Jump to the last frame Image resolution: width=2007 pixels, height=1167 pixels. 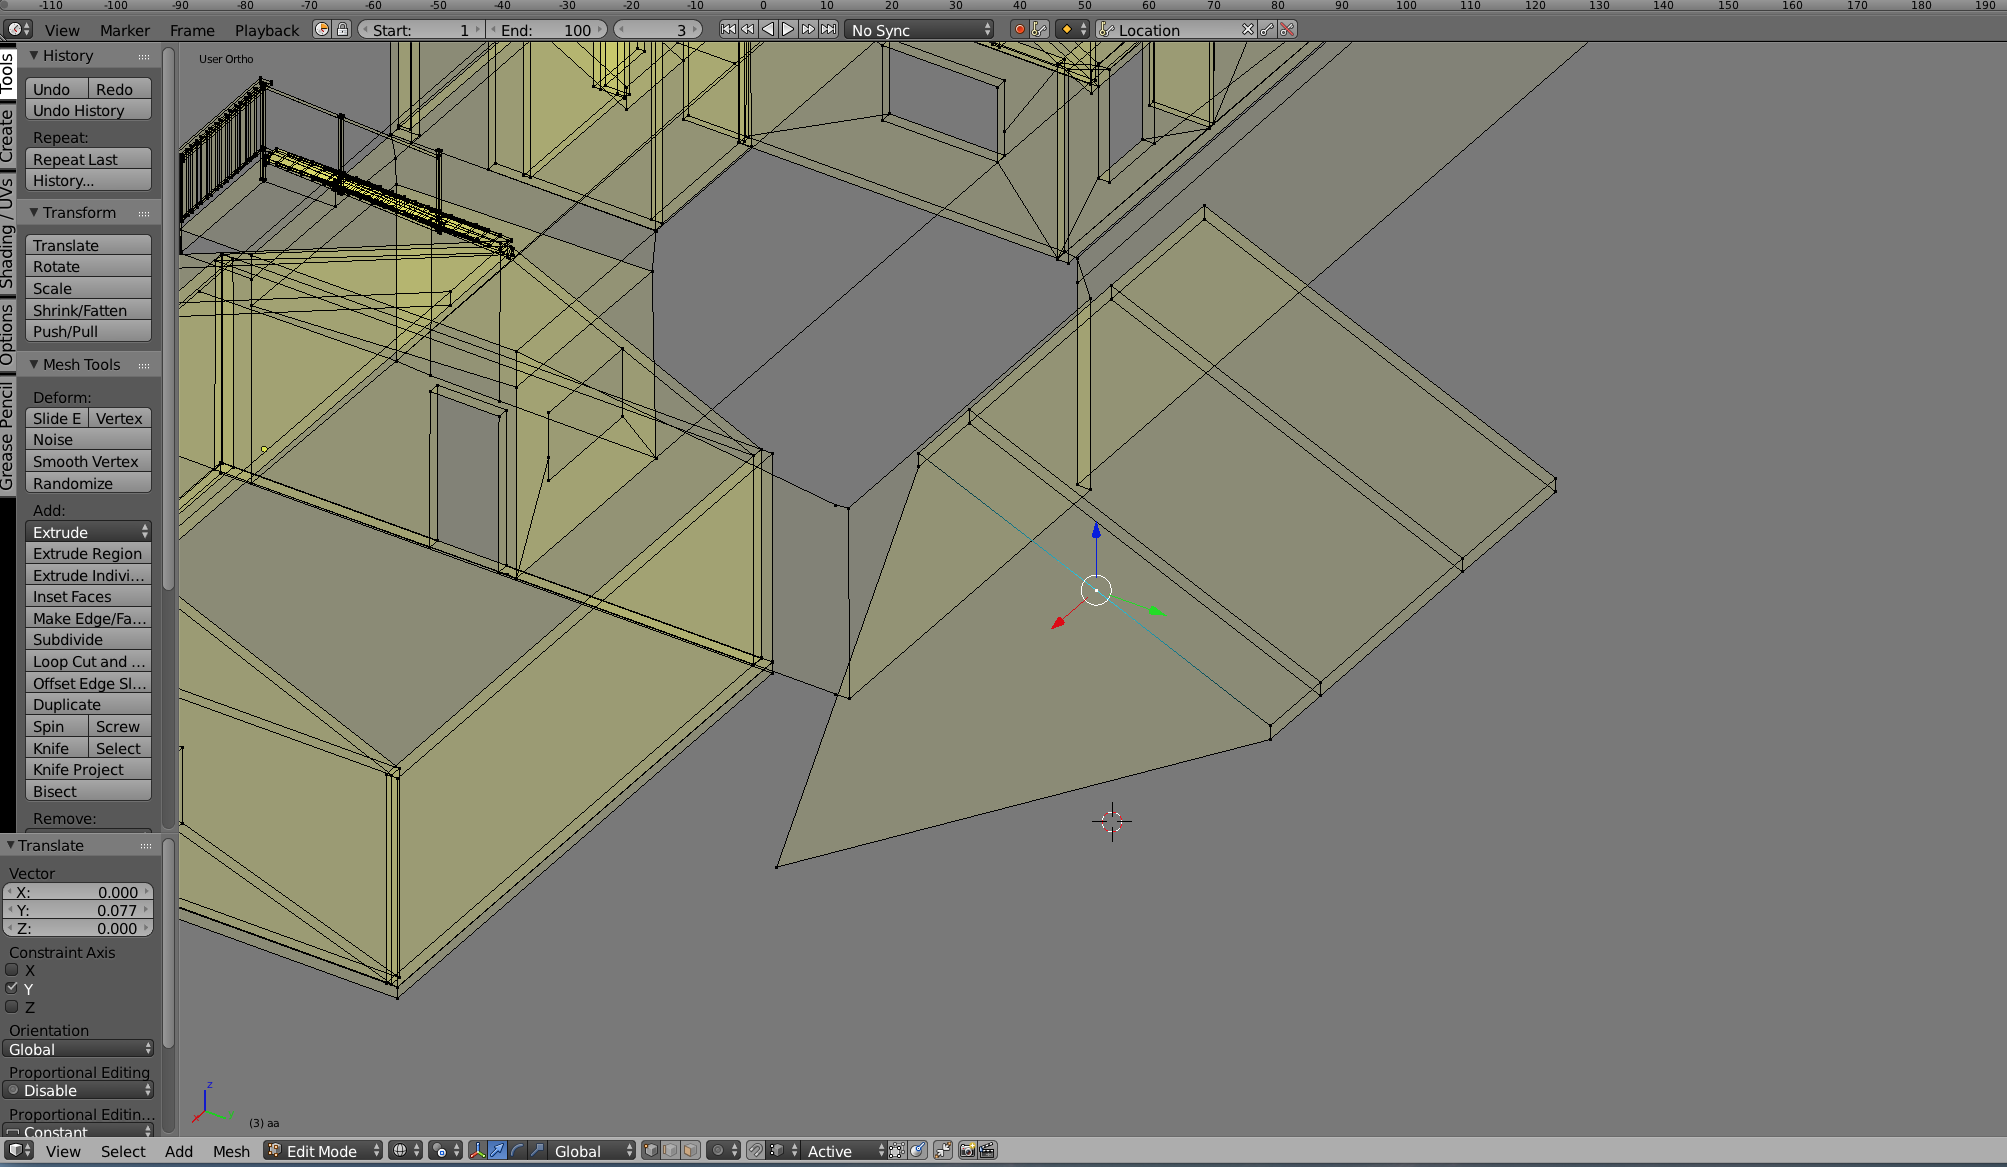828,30
